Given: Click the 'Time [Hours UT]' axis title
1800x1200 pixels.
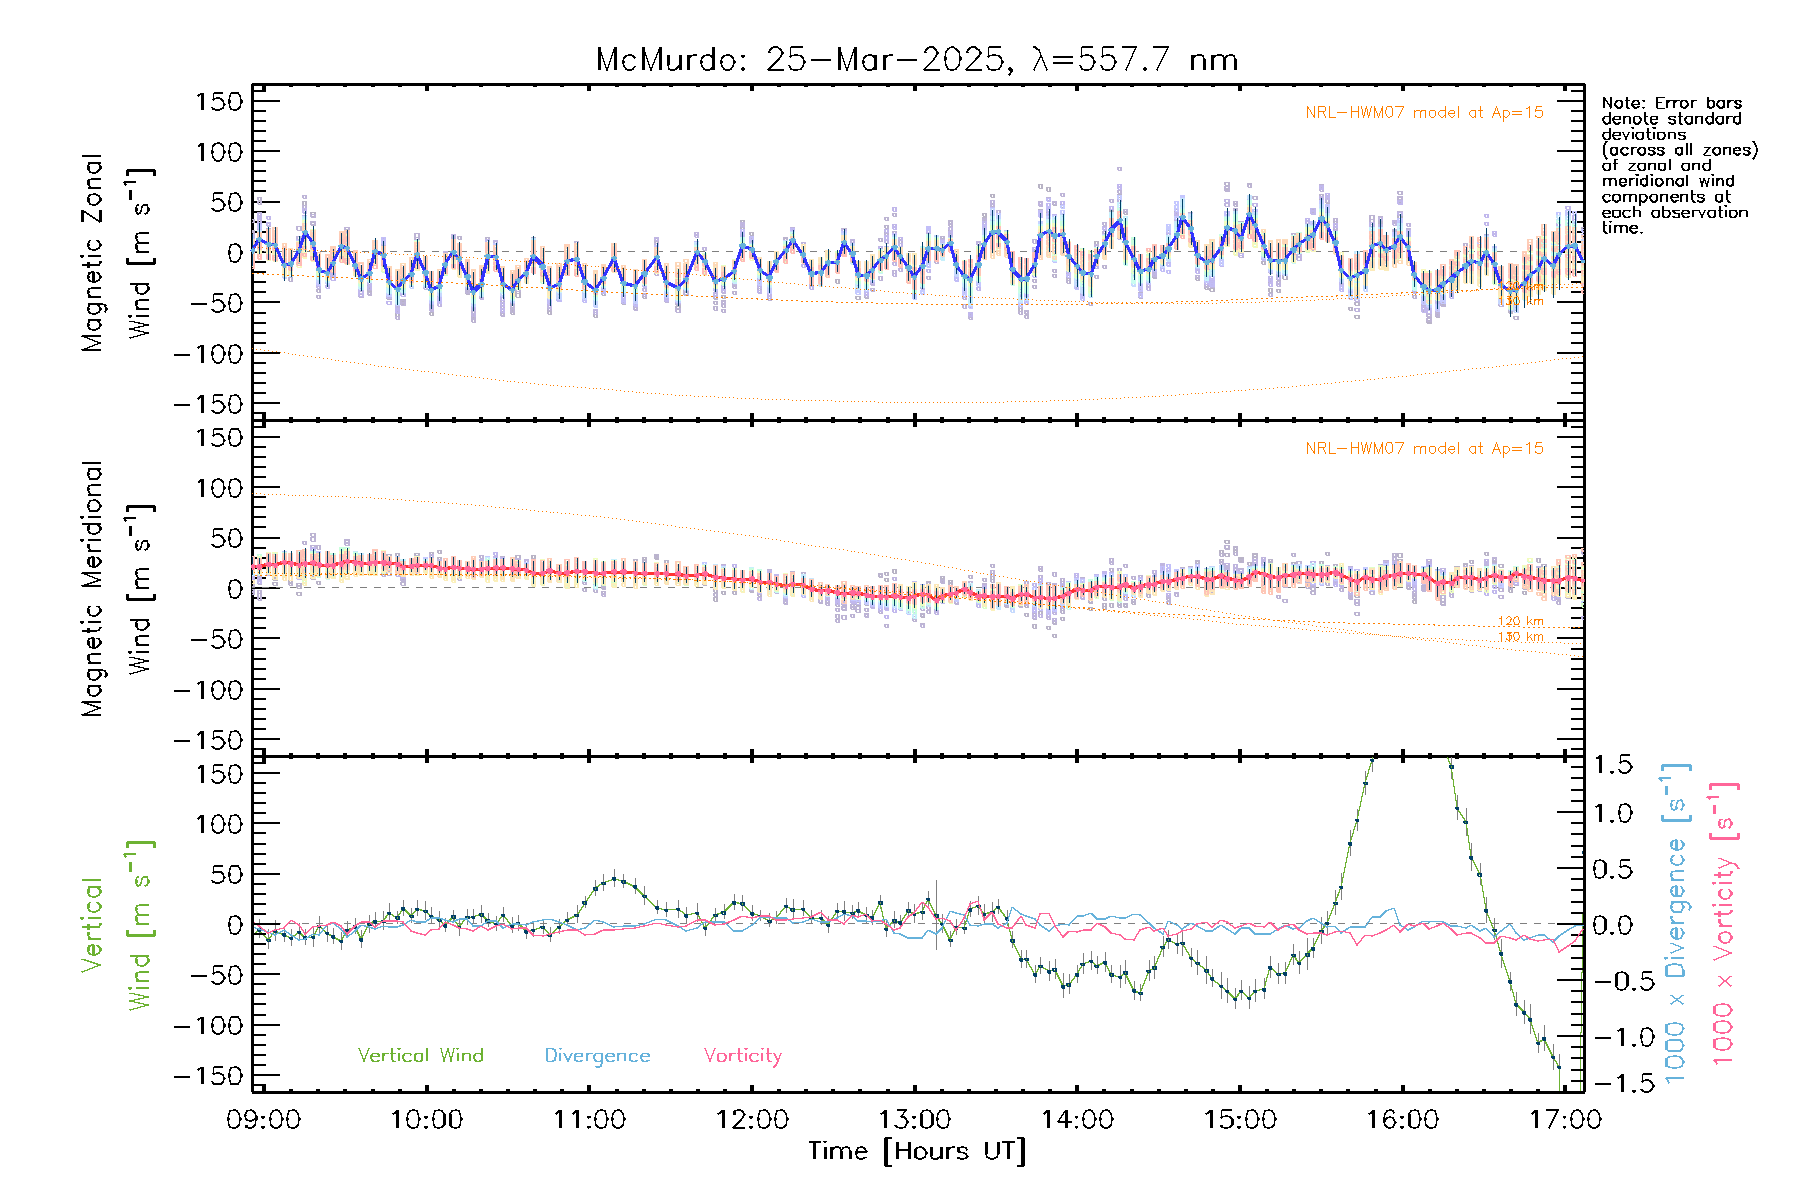Looking at the screenshot, I should (x=916, y=1151).
